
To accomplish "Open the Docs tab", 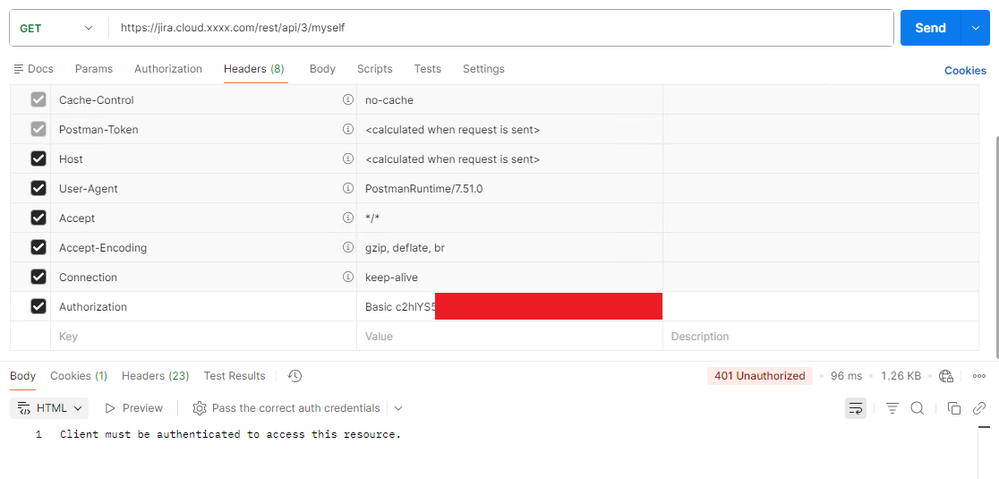I will [34, 69].
